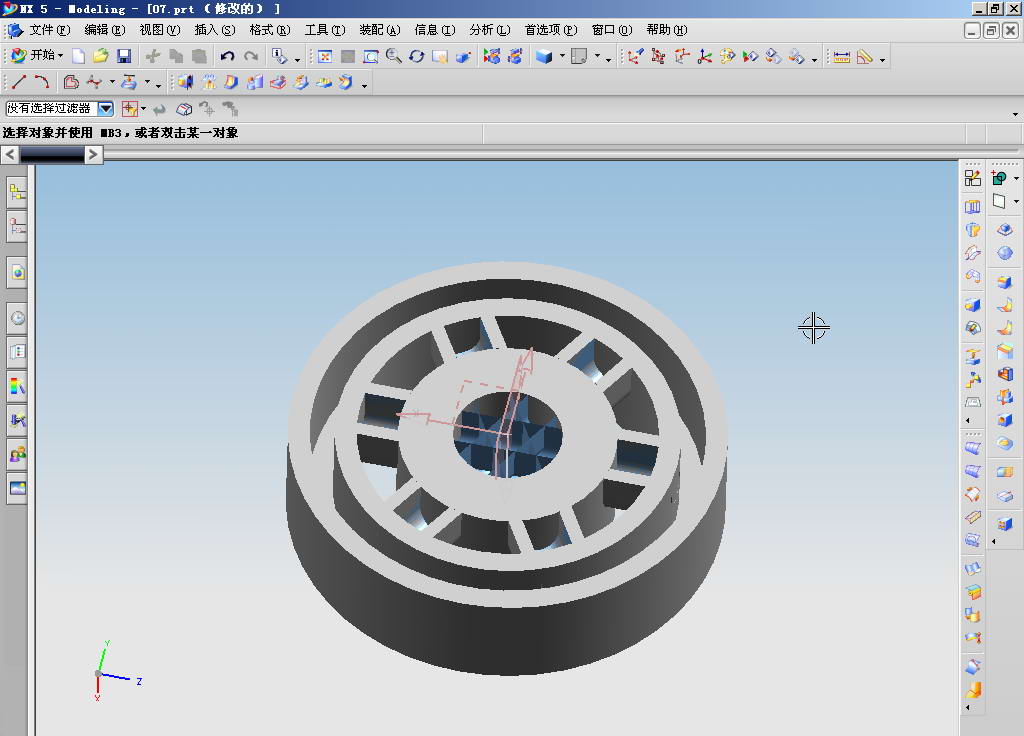Expand the datum plane dropdown in right toolbar
1024x736 pixels.
[x=1016, y=201]
